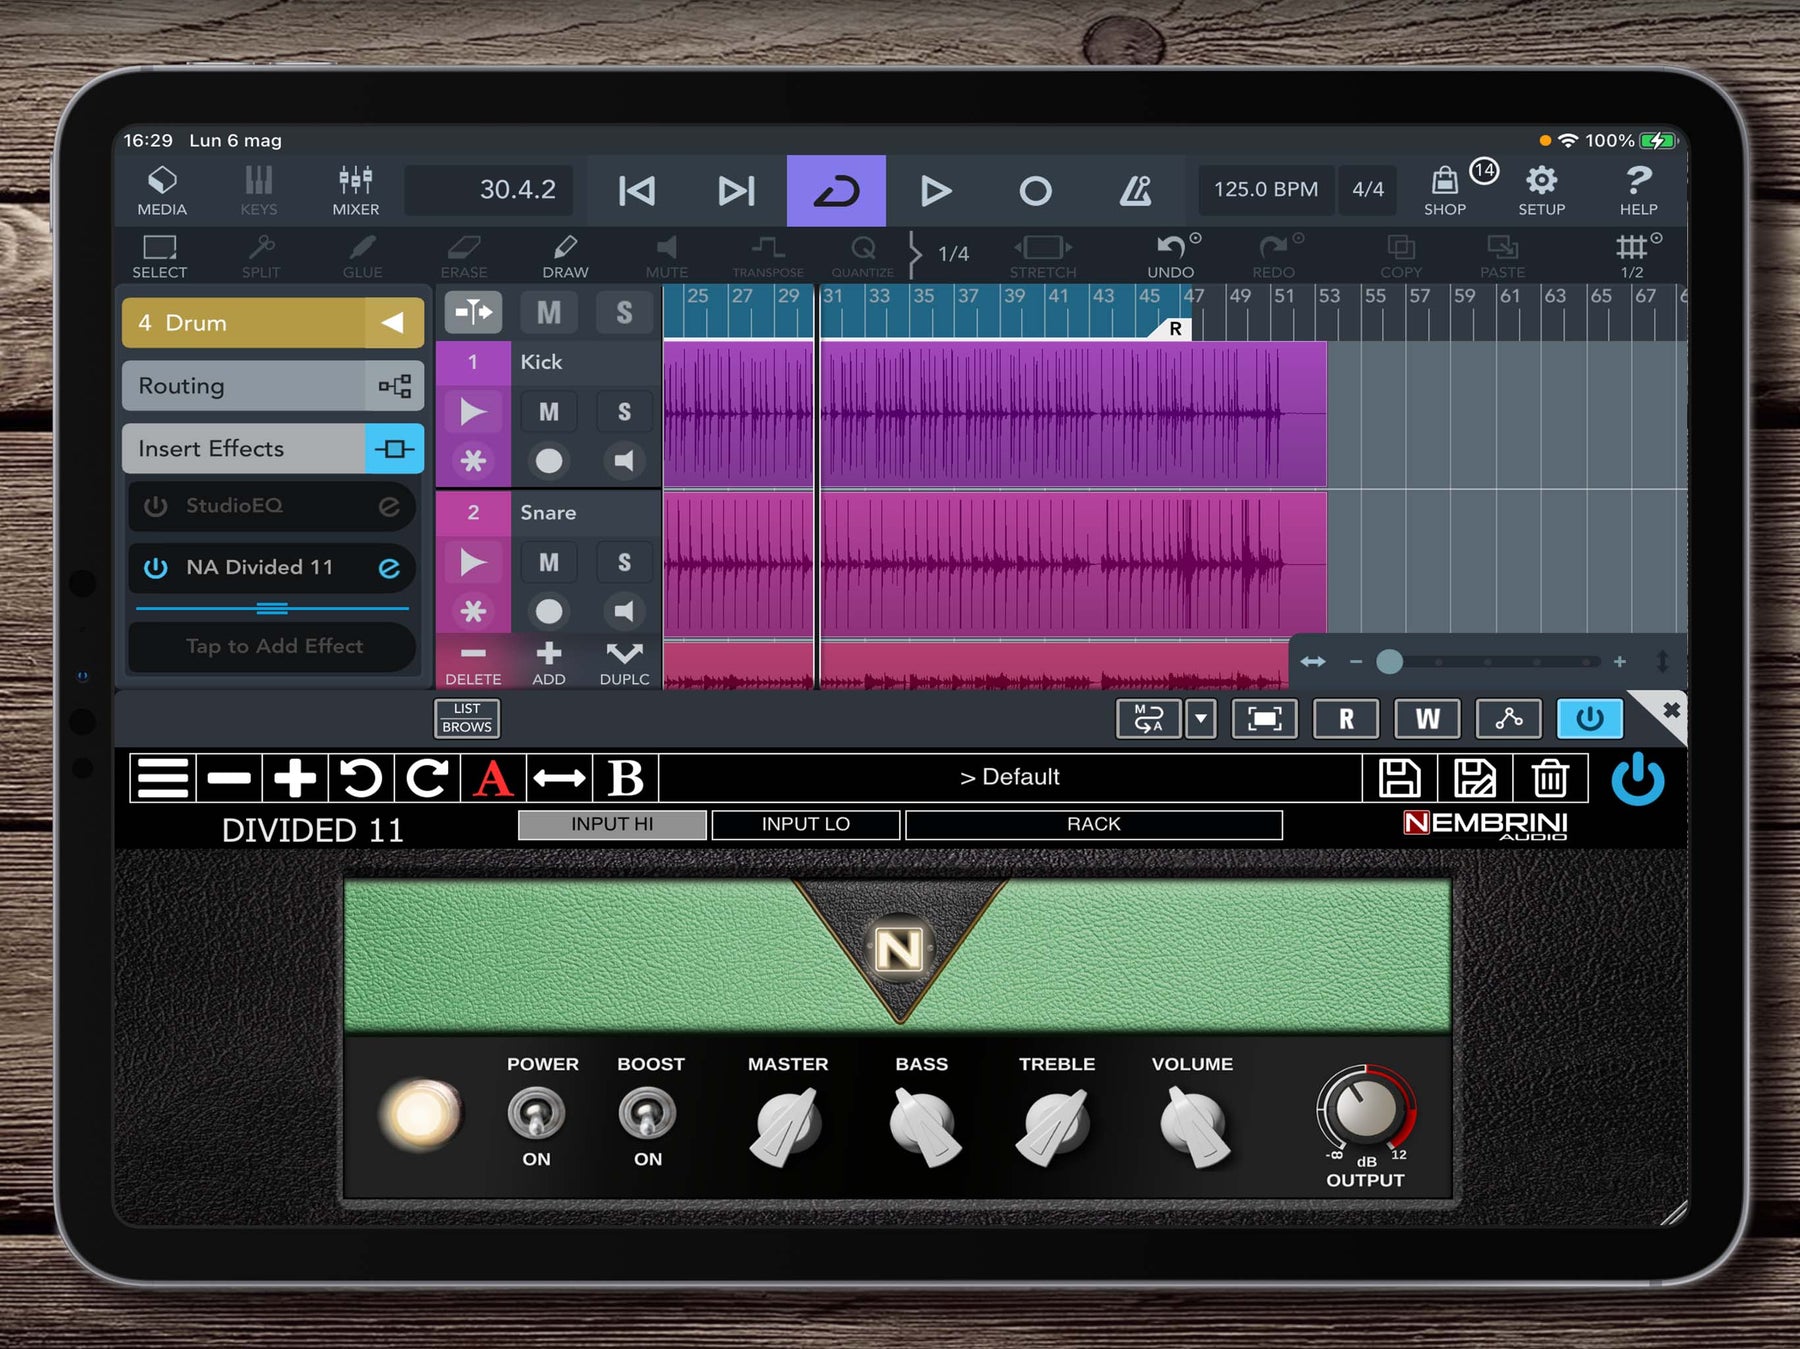Select the Draw tool

click(x=565, y=256)
